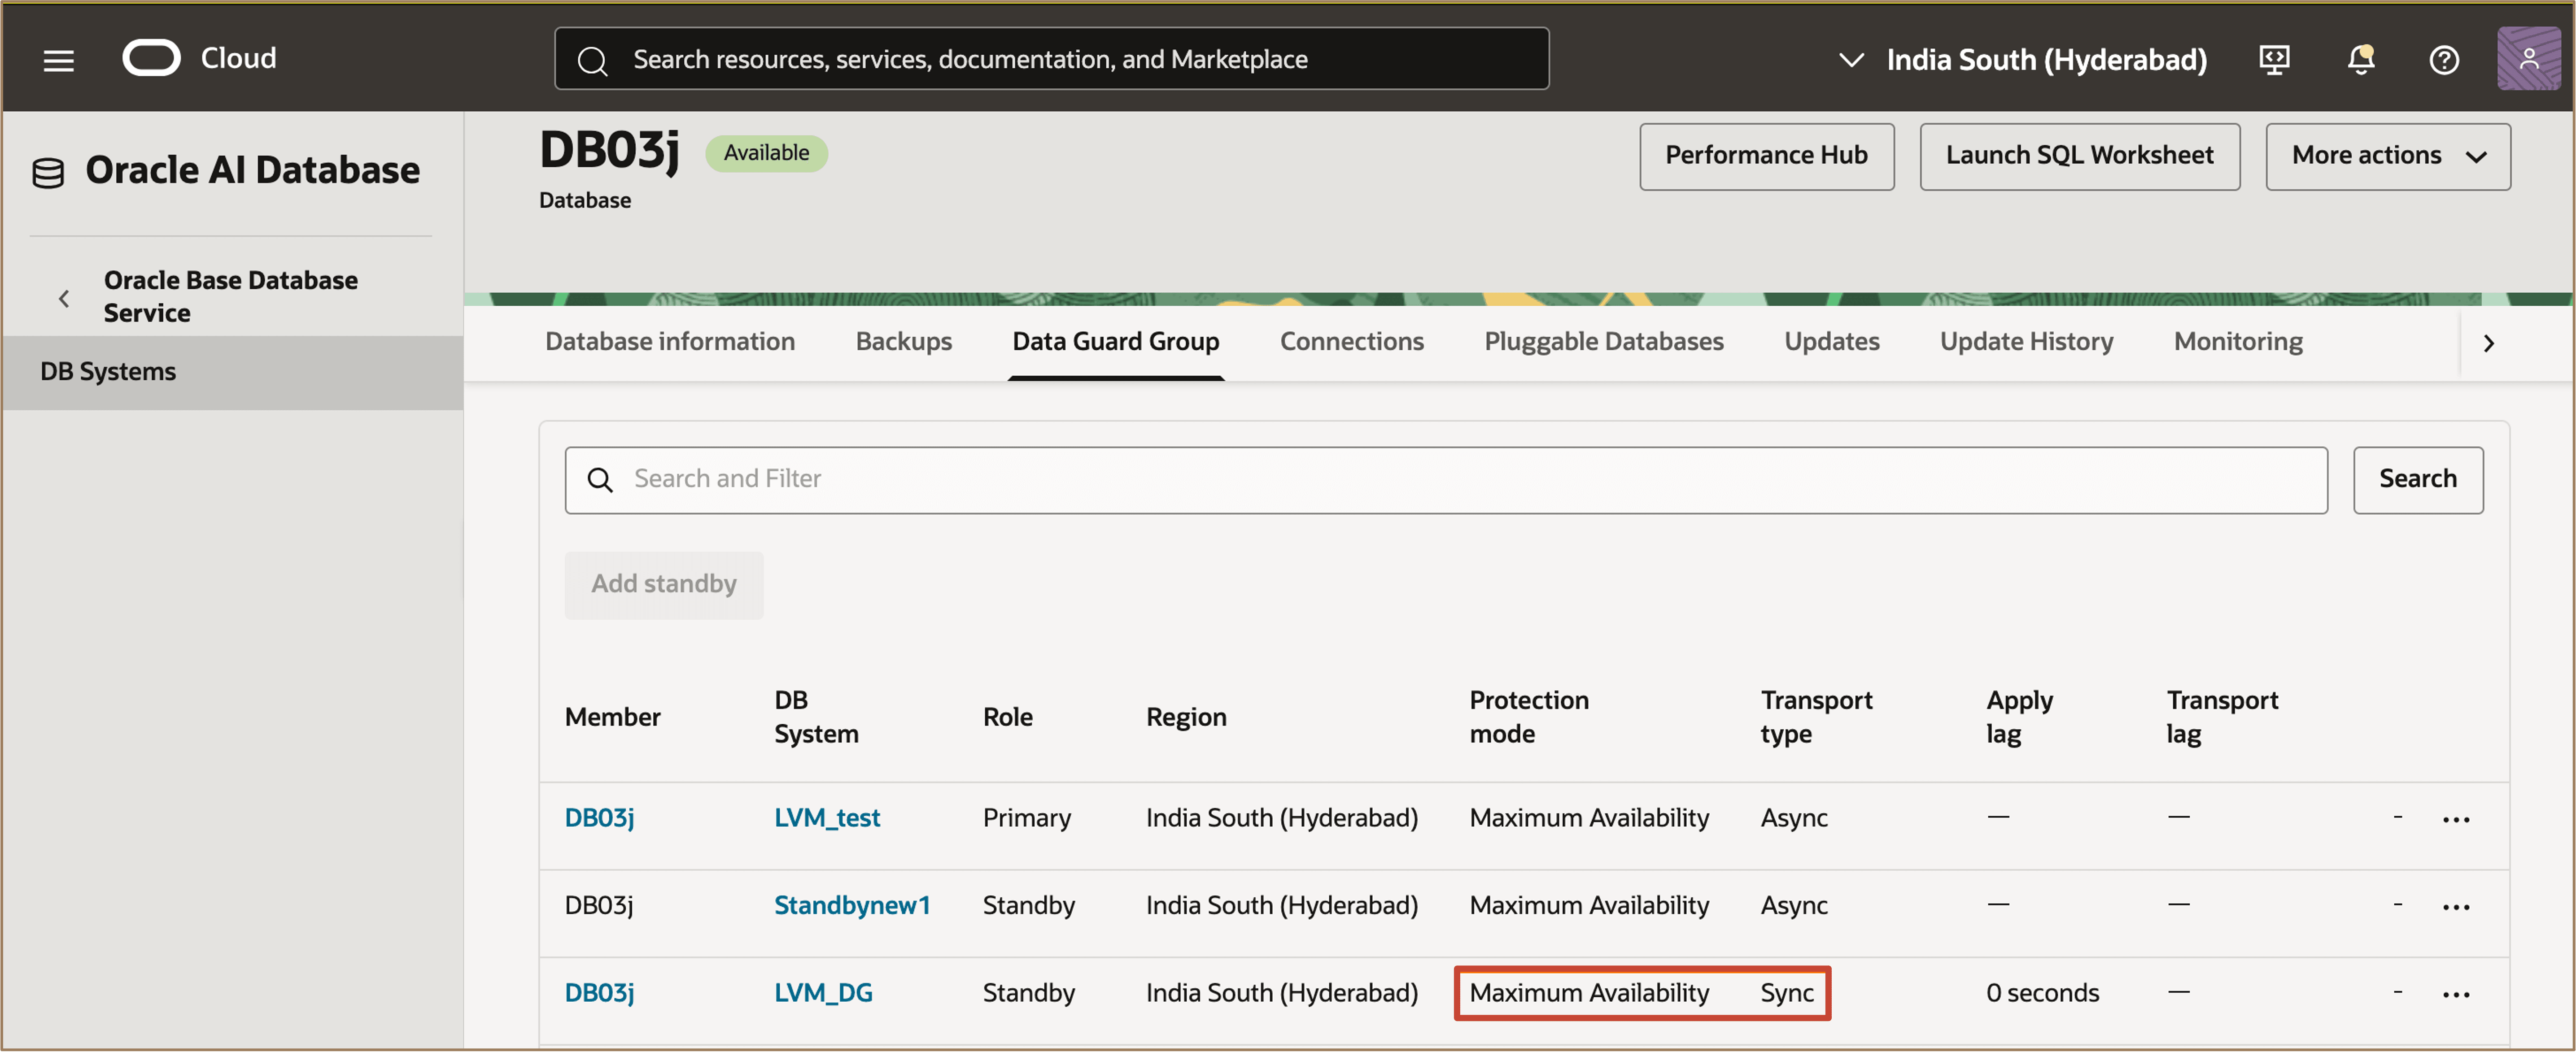Open the user profile avatar
Screen dimensions: 2576x1052
click(x=2527, y=60)
